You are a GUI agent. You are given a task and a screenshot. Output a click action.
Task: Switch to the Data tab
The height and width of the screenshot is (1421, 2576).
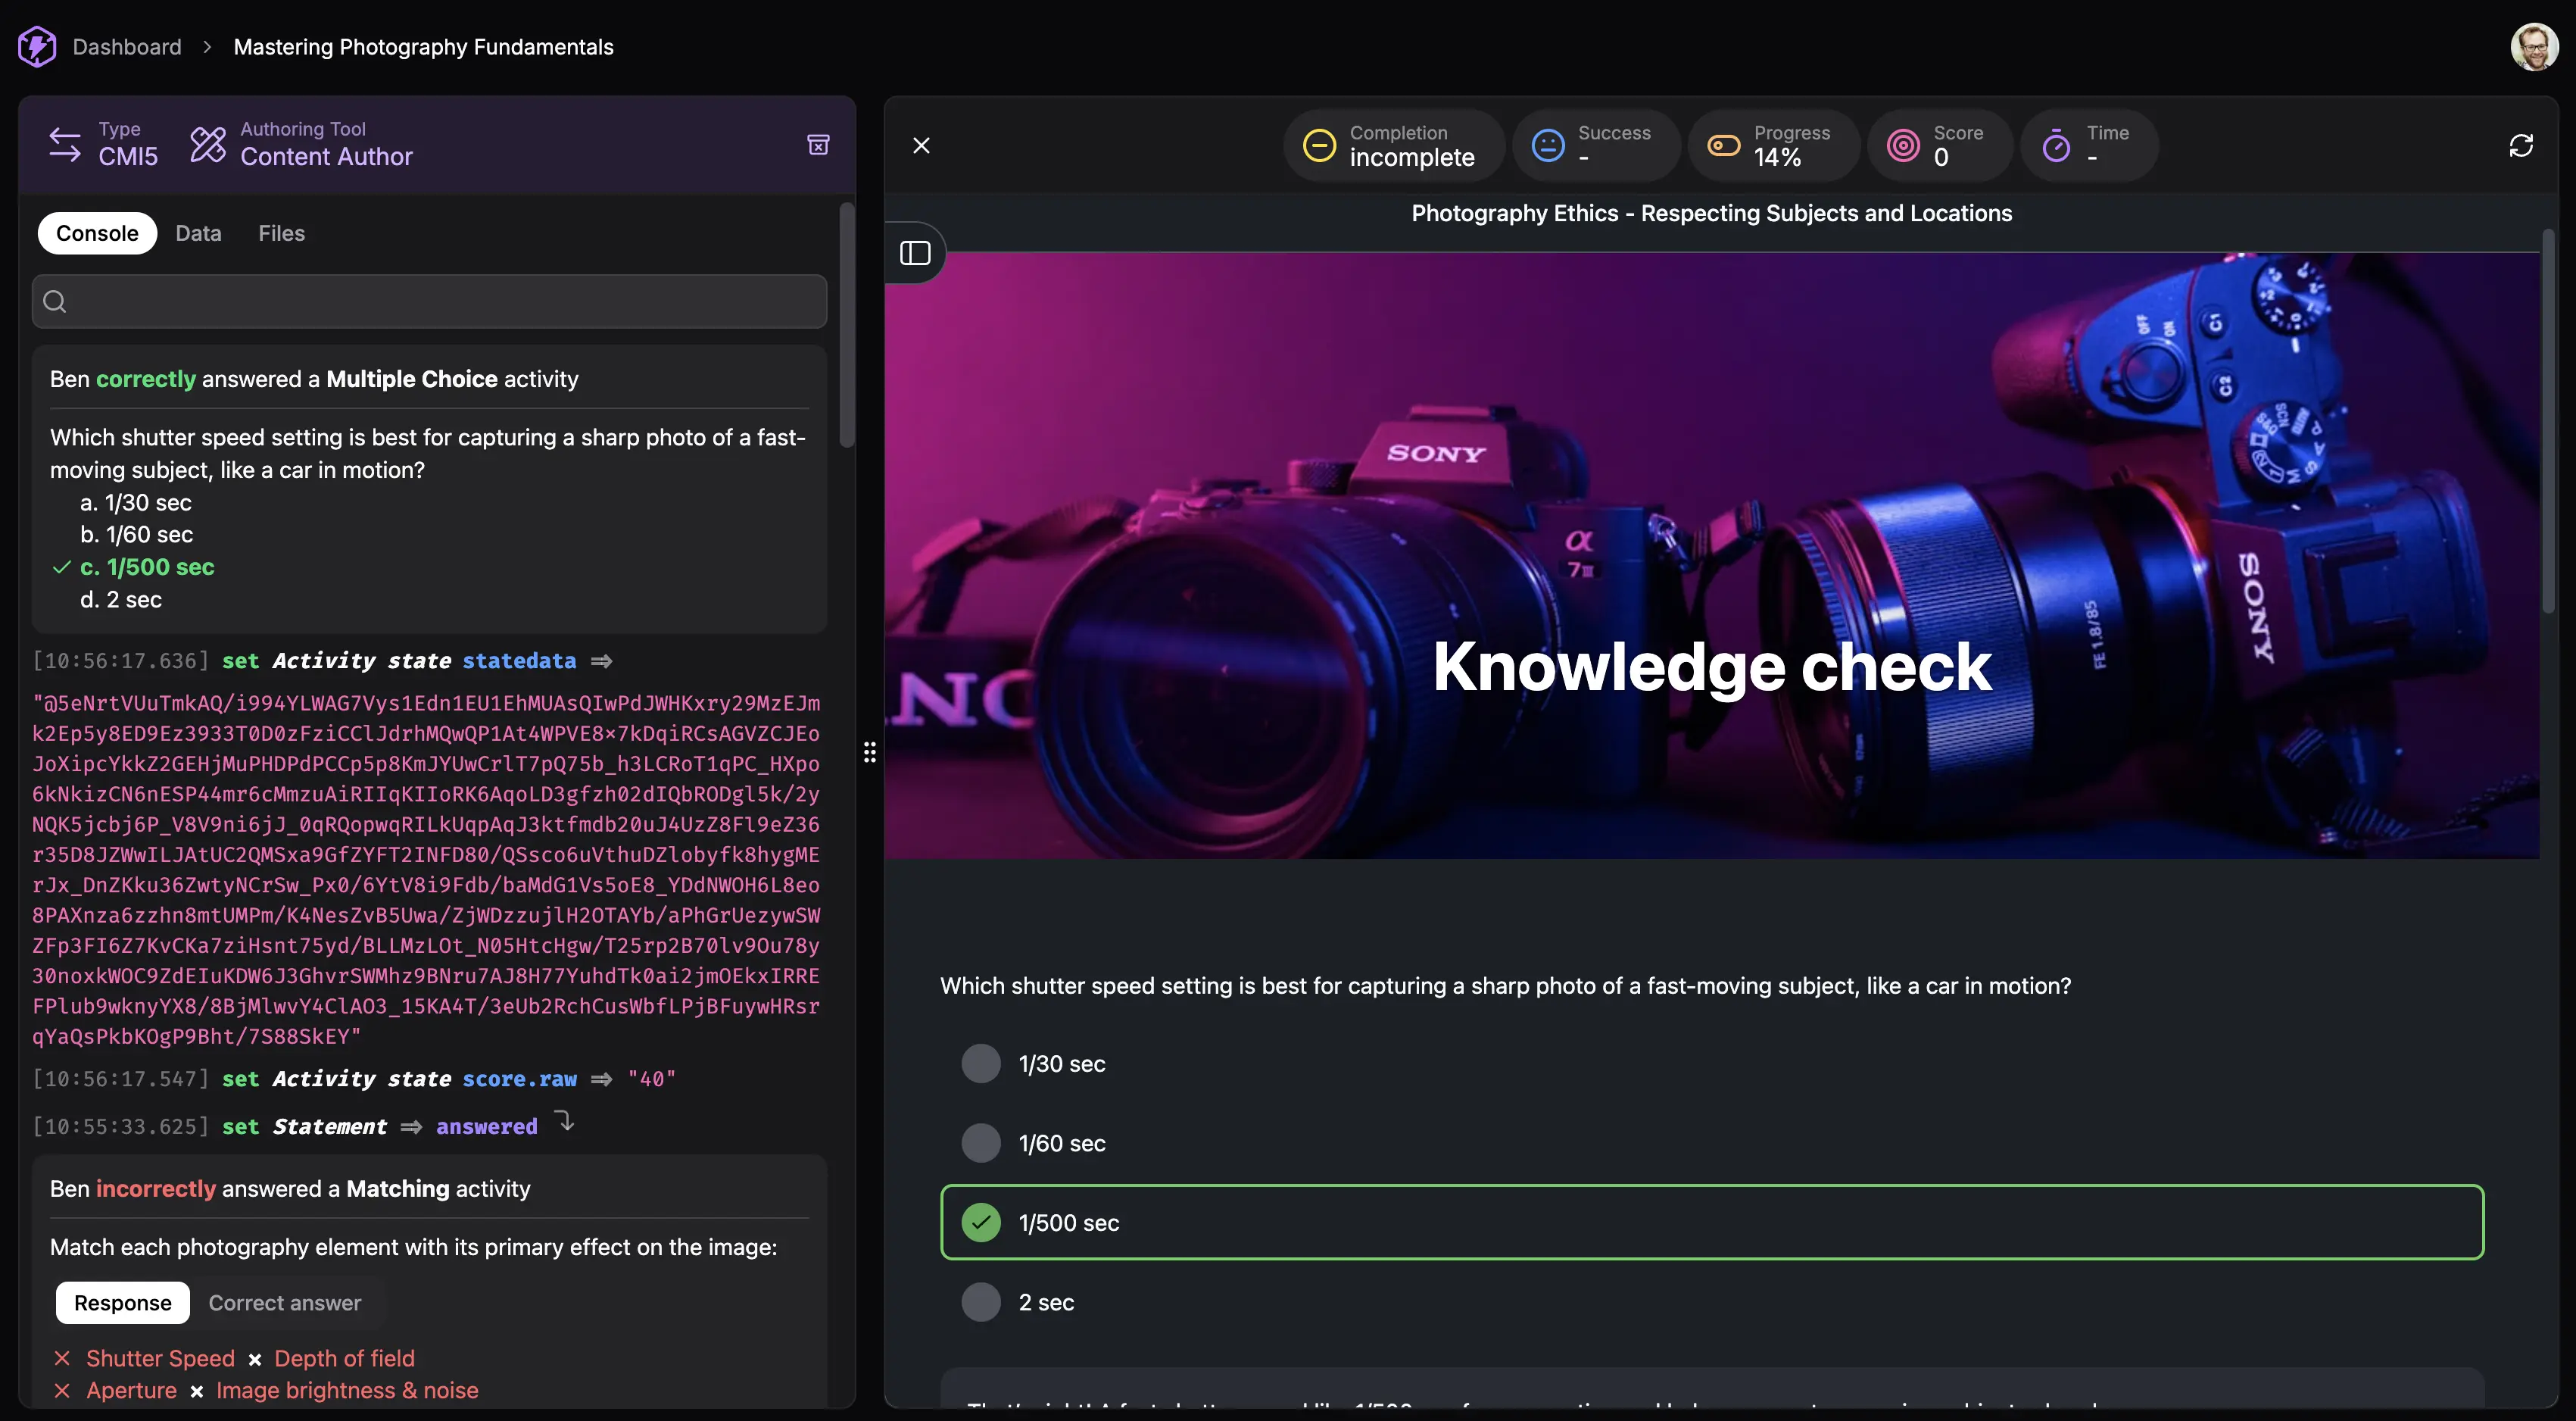(x=198, y=233)
